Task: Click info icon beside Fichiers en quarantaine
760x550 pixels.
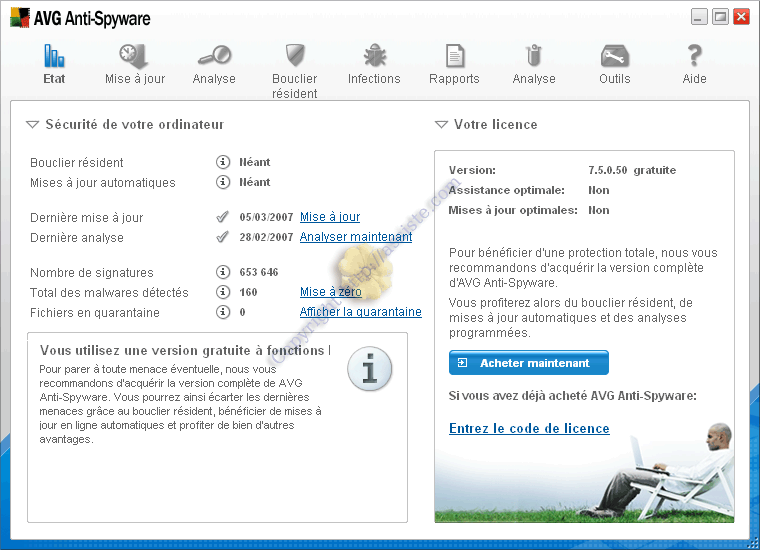Action: 222,312
